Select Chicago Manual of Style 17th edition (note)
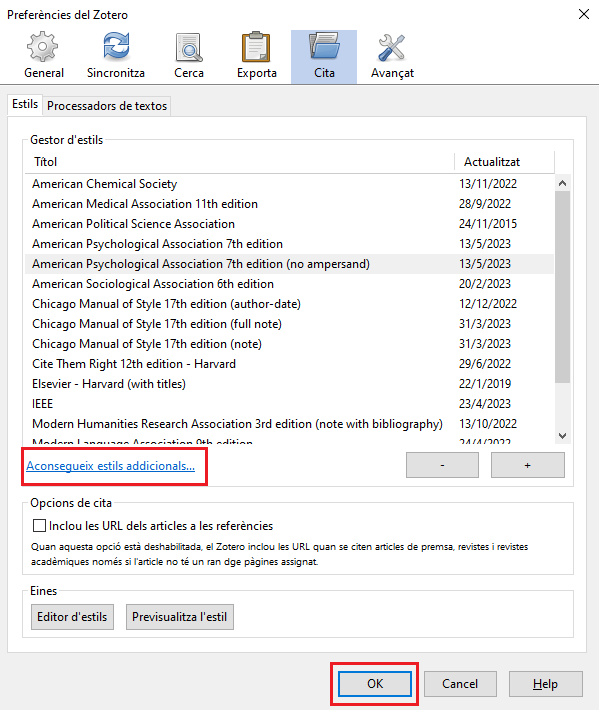Viewport: 599px width, 710px height. 289,344
